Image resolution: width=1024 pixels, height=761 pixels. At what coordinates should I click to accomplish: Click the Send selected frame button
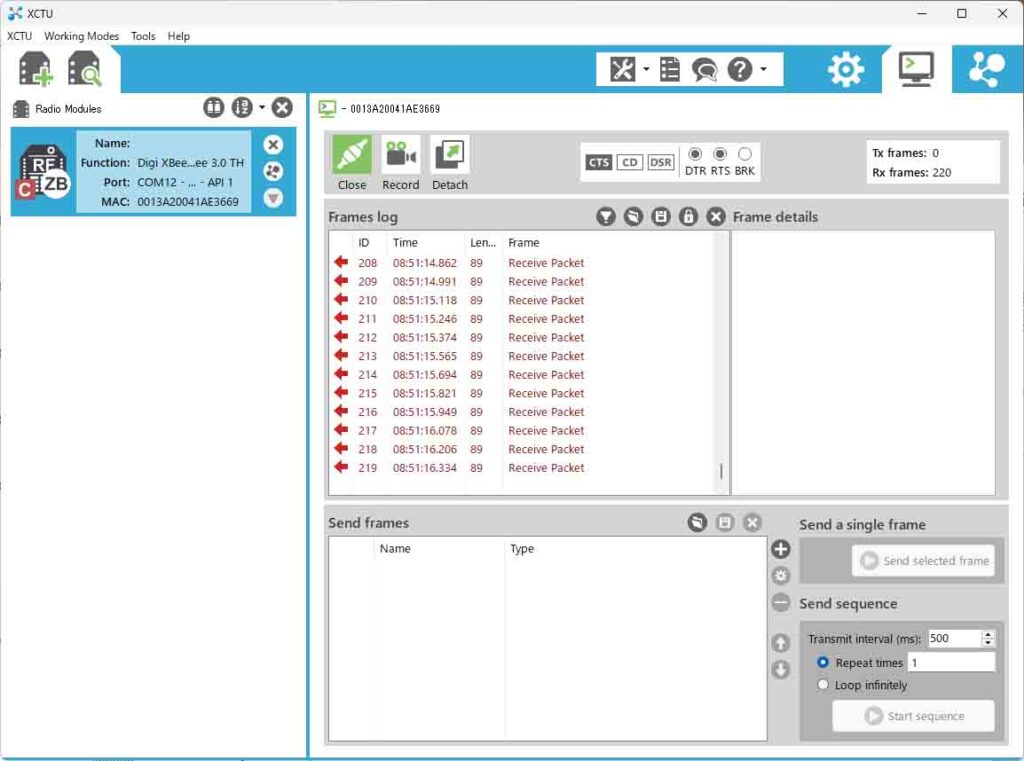[x=923, y=561]
